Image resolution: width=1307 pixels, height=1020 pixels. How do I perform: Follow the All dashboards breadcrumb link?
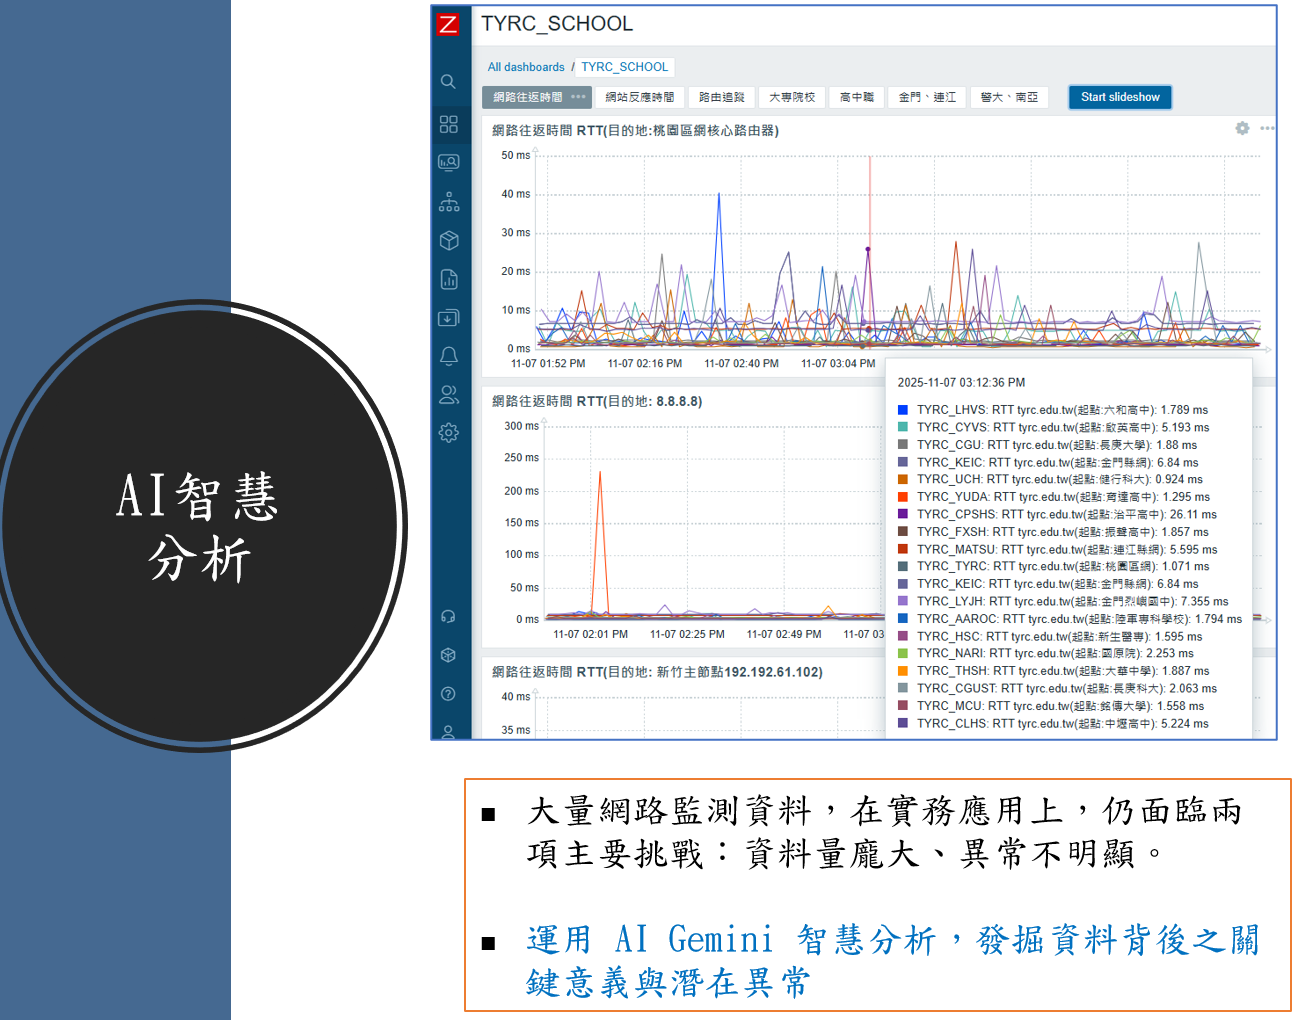tap(526, 67)
